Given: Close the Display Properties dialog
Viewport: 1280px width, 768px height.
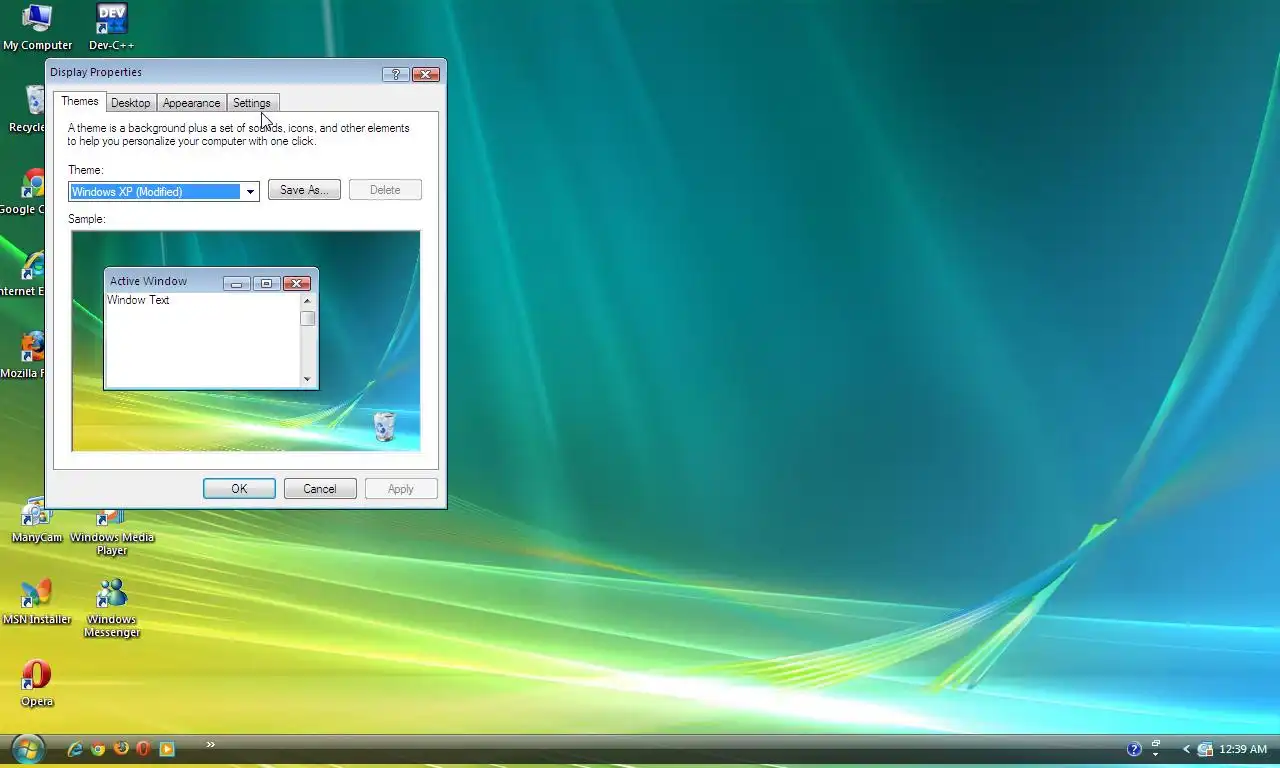Looking at the screenshot, I should coord(426,74).
